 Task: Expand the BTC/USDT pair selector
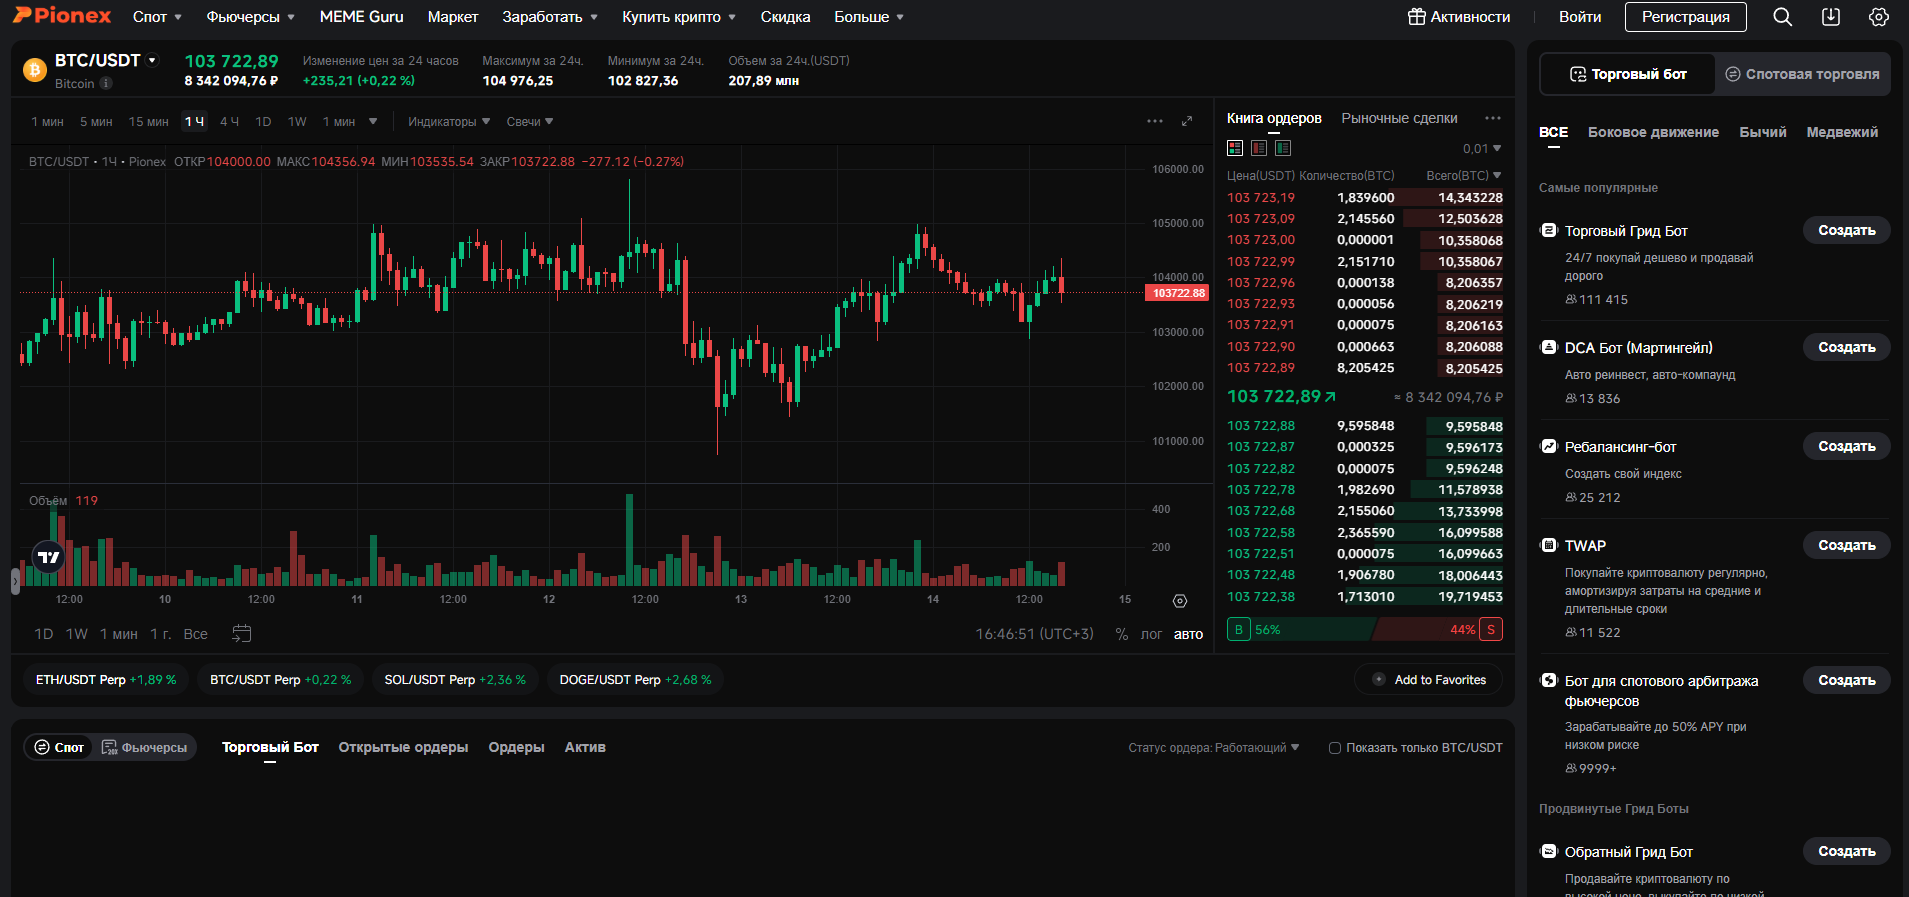click(x=153, y=61)
